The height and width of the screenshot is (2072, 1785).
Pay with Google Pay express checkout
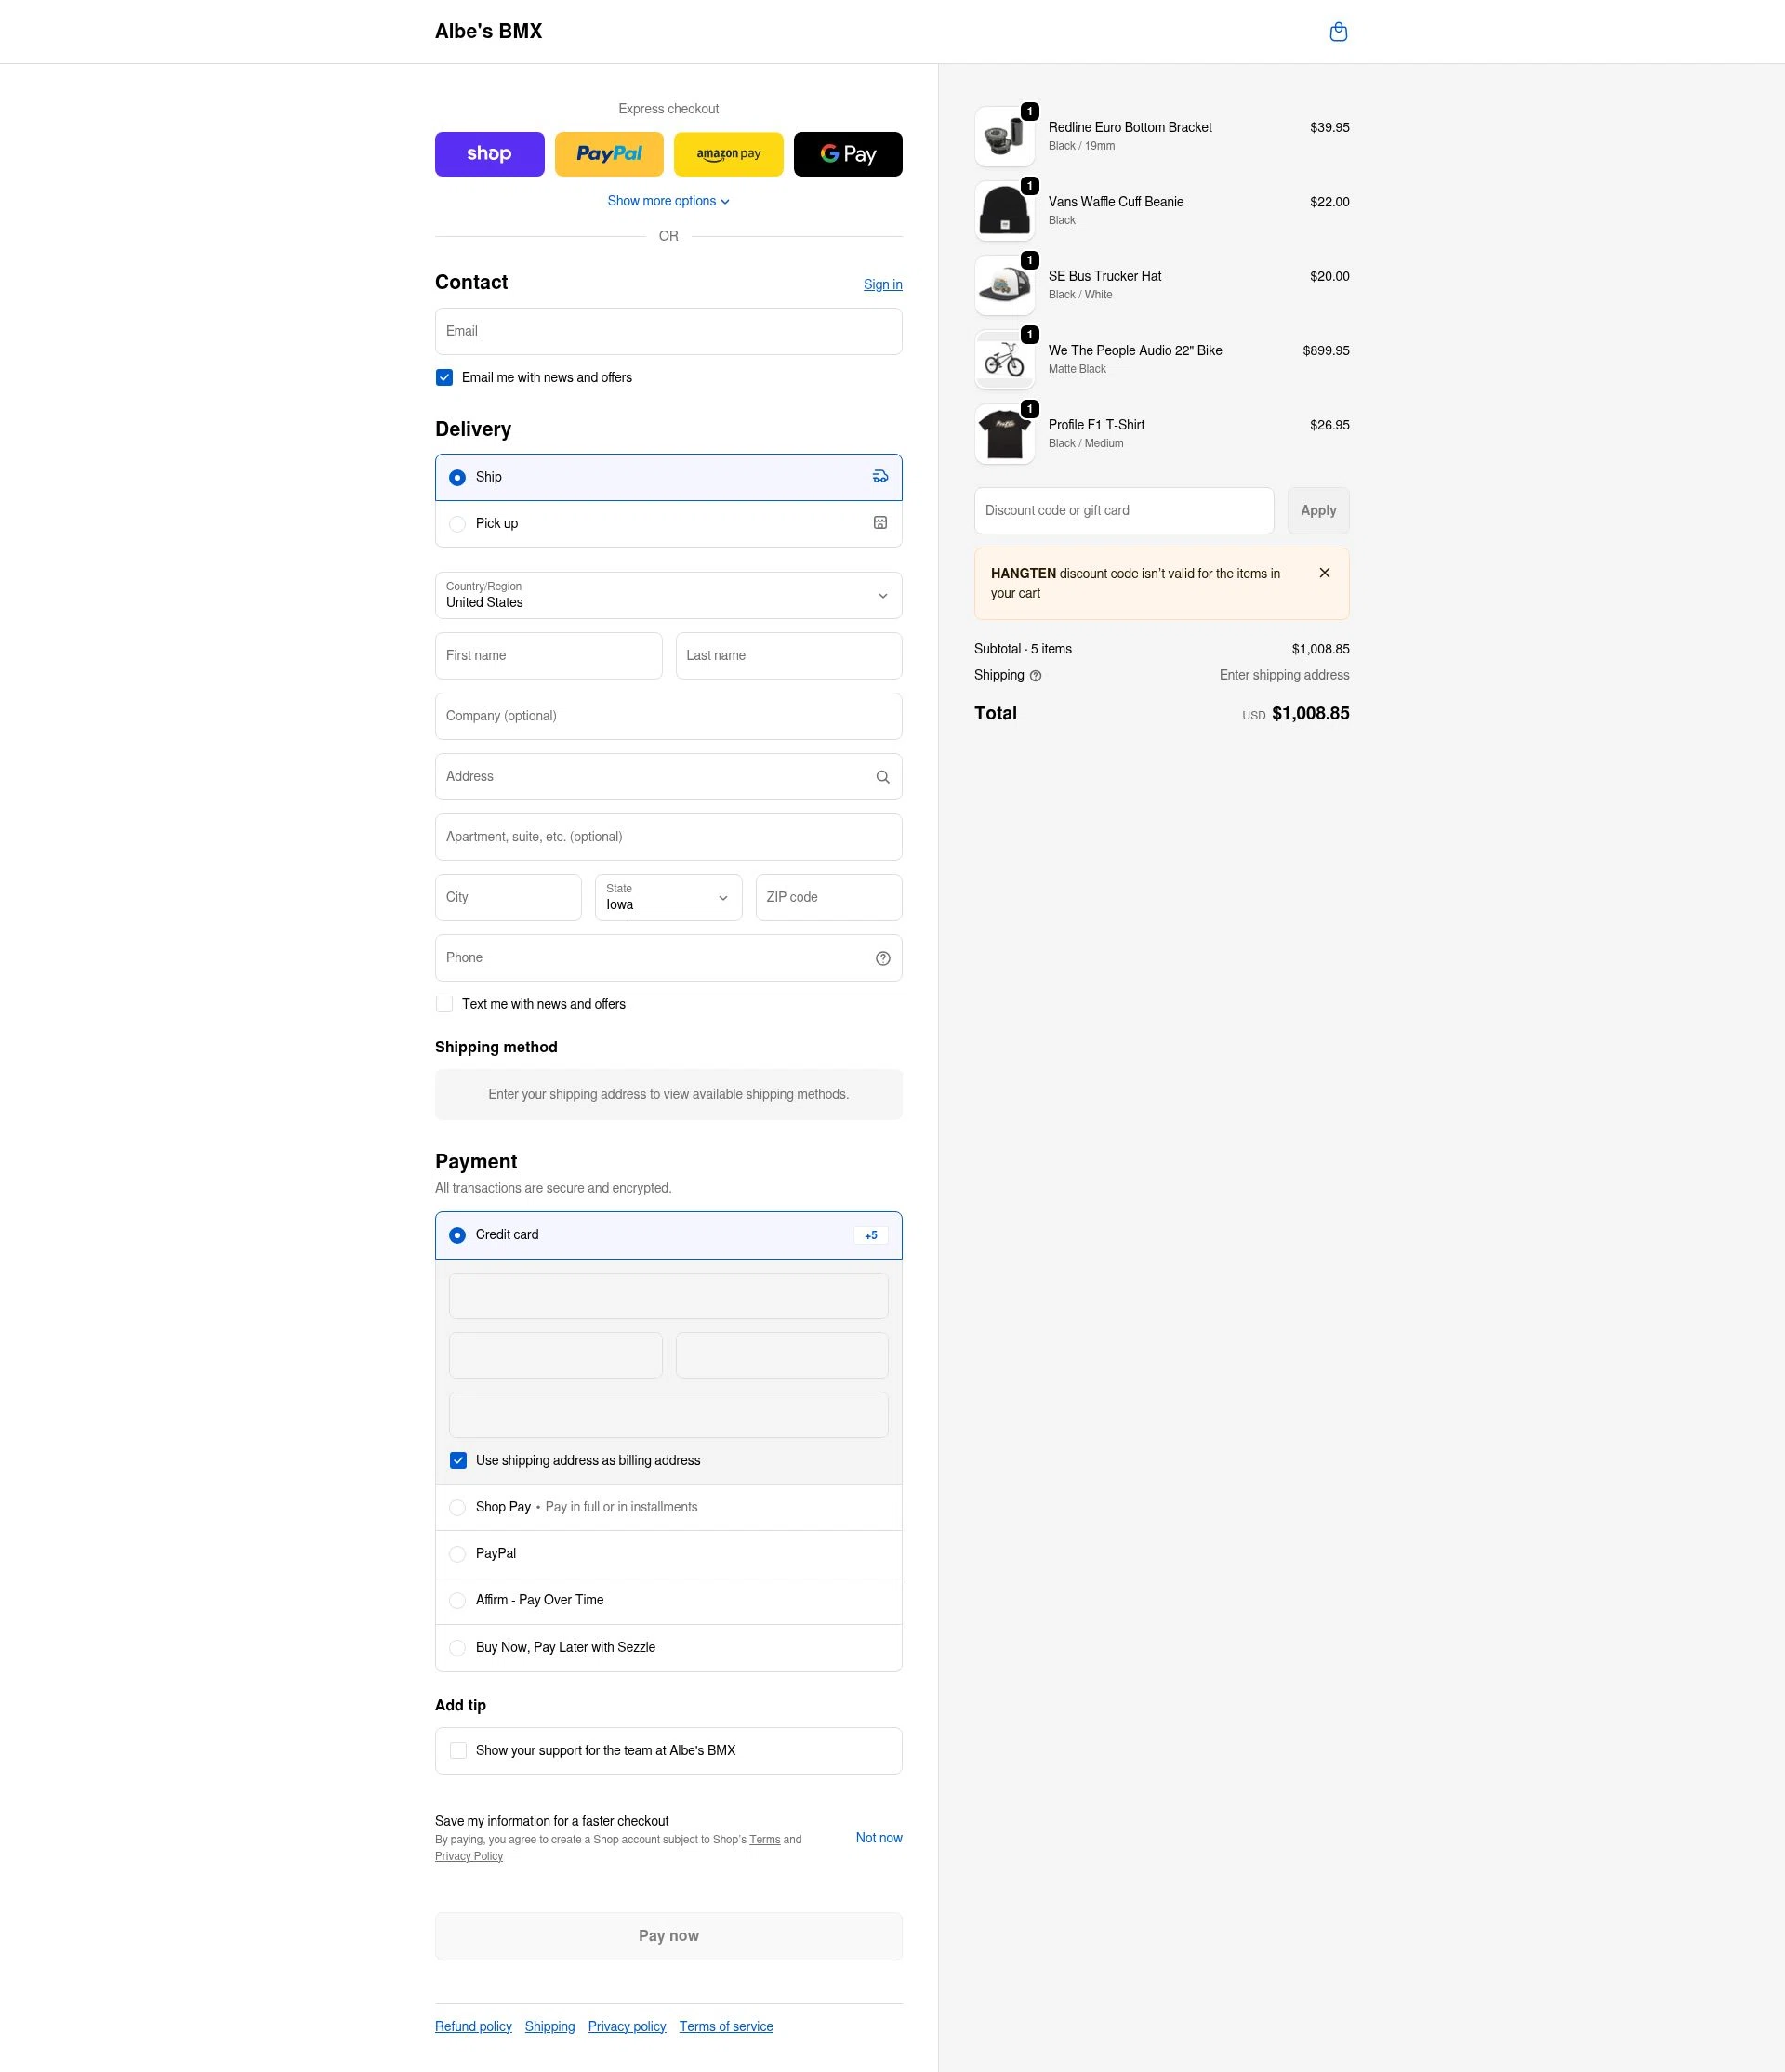pyautogui.click(x=847, y=154)
